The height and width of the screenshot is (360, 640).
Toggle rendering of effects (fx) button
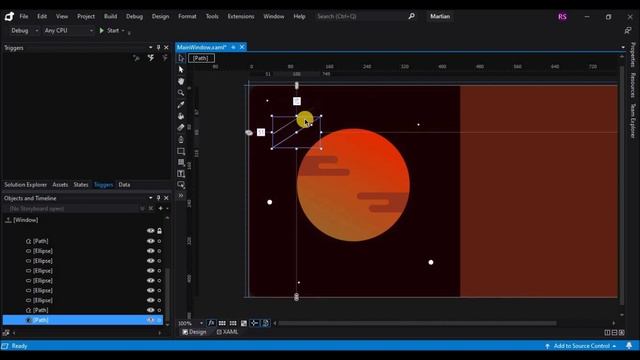point(211,323)
